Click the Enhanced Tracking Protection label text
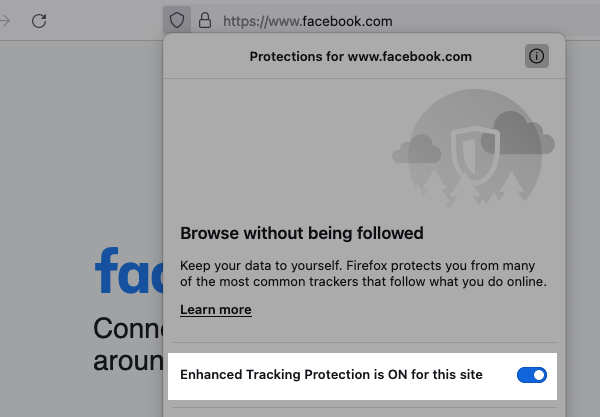Viewport: 600px width, 417px height. point(331,375)
